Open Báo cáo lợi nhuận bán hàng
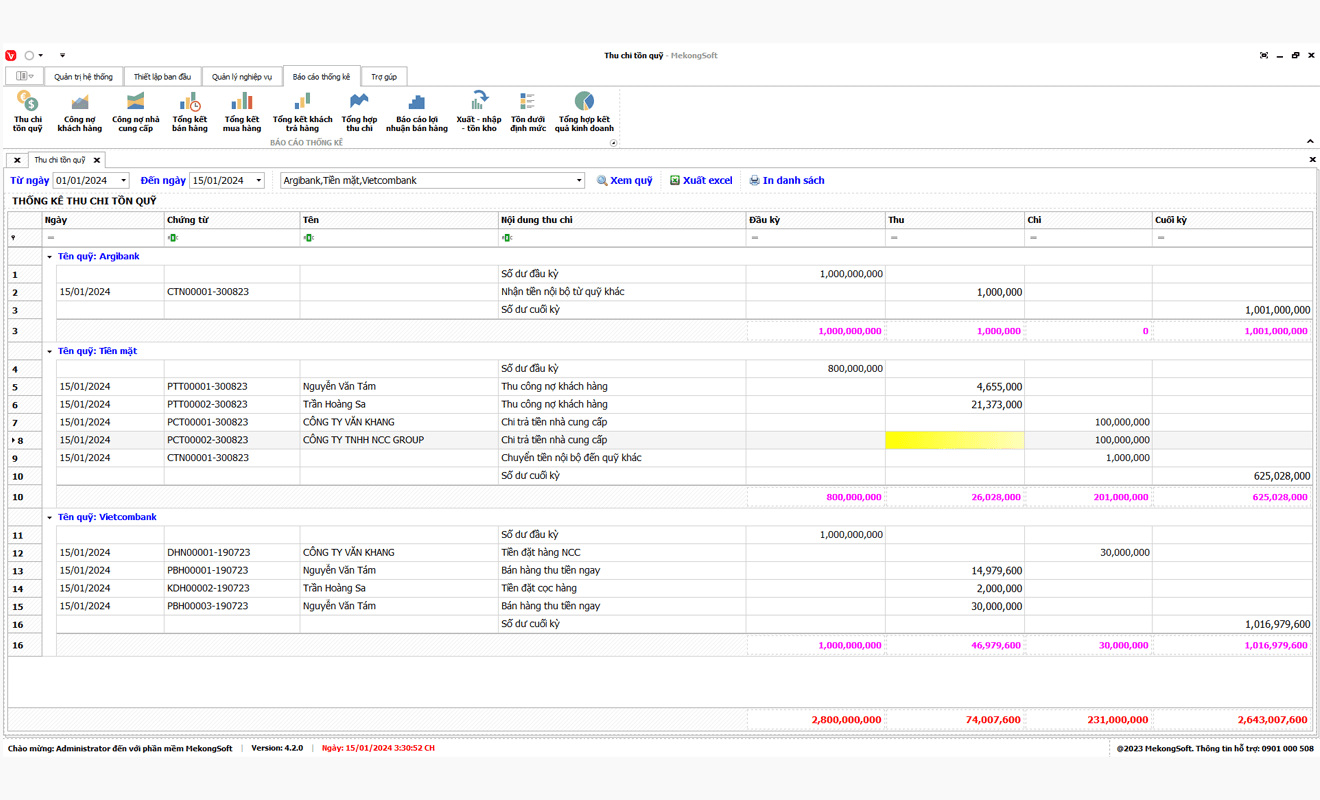This screenshot has width=1320, height=800. point(417,112)
